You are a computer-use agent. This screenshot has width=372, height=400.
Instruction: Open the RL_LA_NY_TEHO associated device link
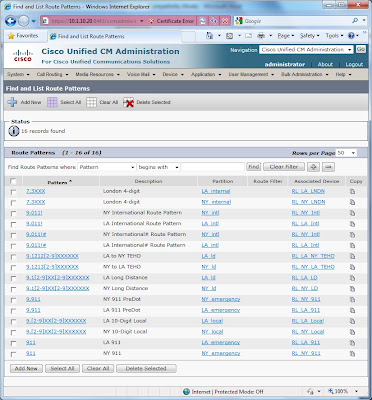coord(313,256)
